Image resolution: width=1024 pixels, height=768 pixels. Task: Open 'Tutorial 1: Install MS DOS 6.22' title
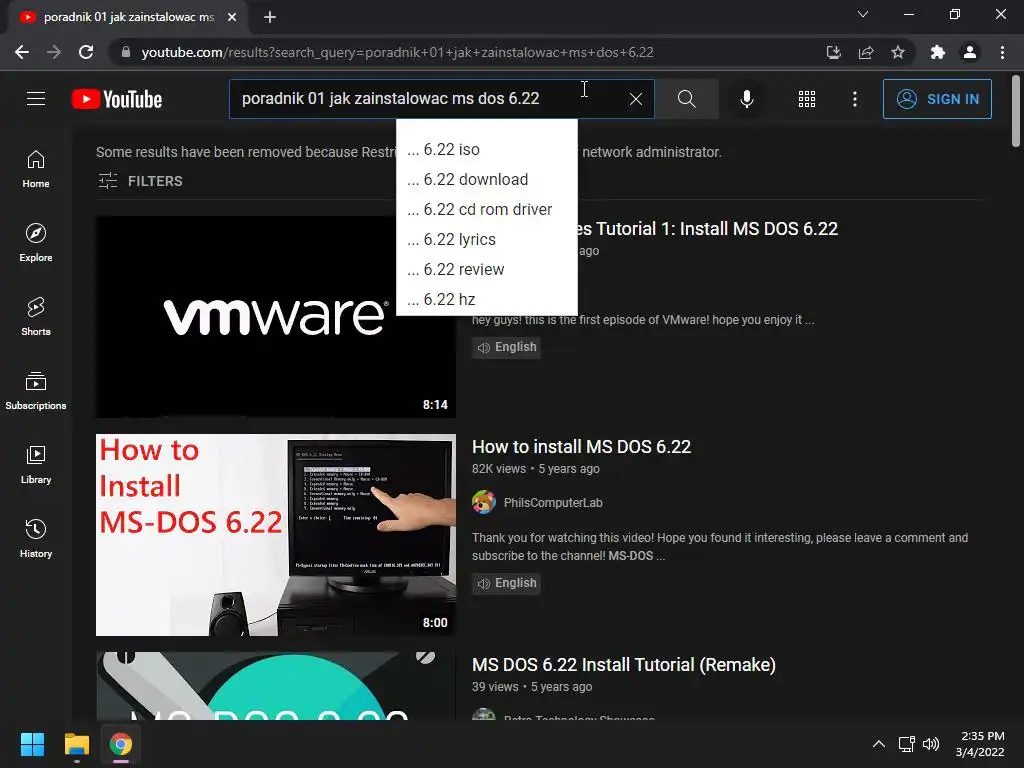coord(708,229)
